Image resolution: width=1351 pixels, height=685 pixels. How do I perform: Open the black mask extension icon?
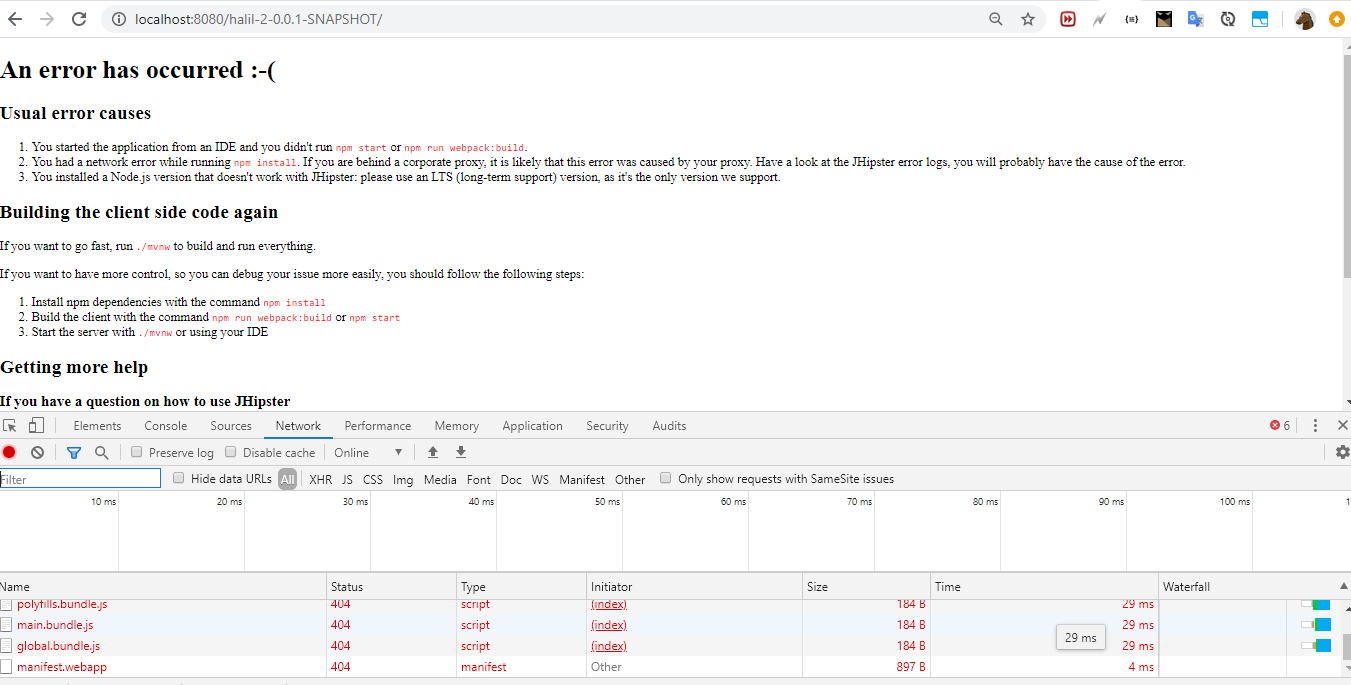click(1163, 19)
